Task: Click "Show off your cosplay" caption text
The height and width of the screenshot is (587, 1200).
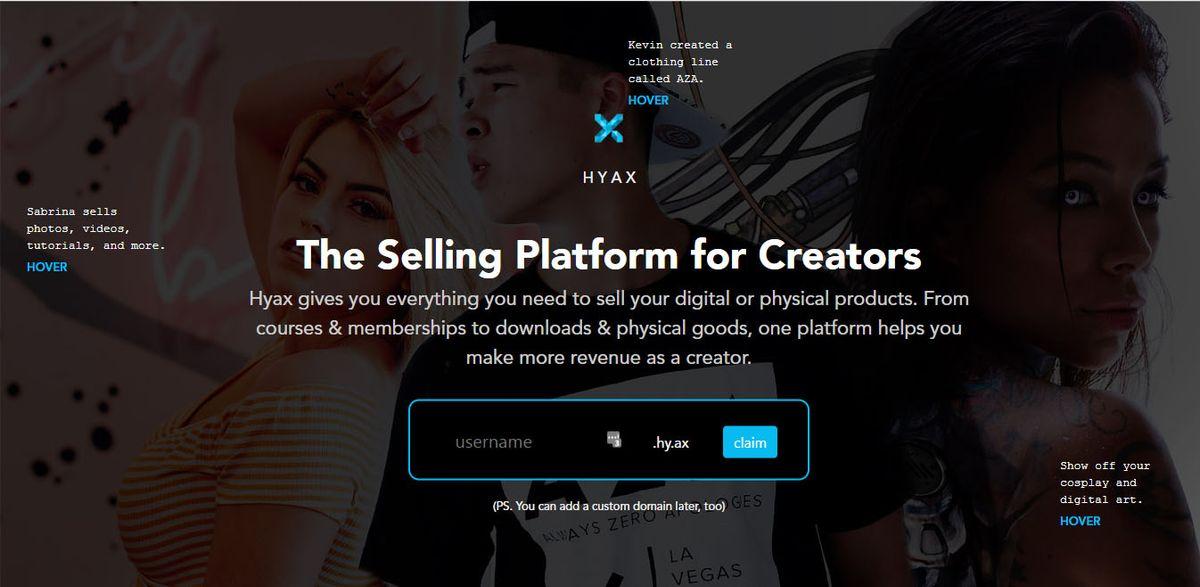Action: pos(1105,482)
